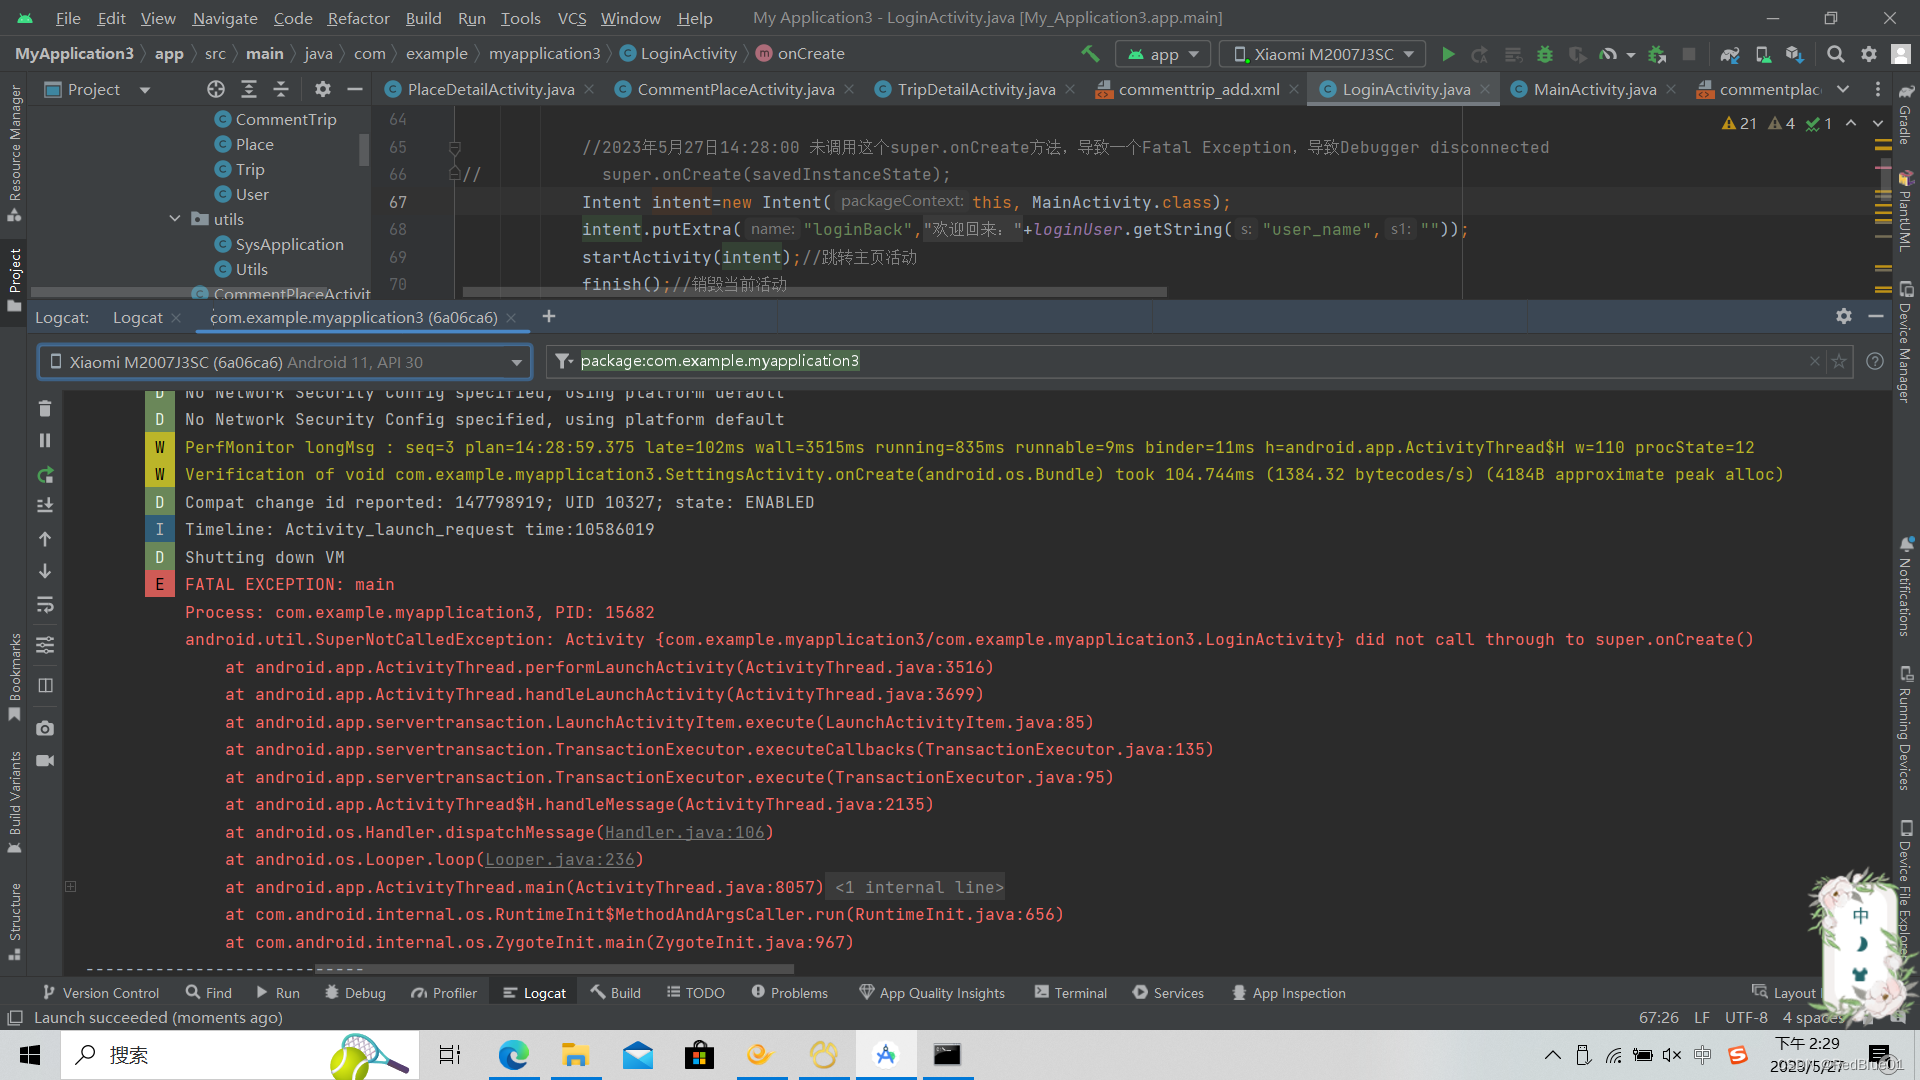
Task: Start screen recording with video camera icon
Action: 45,761
